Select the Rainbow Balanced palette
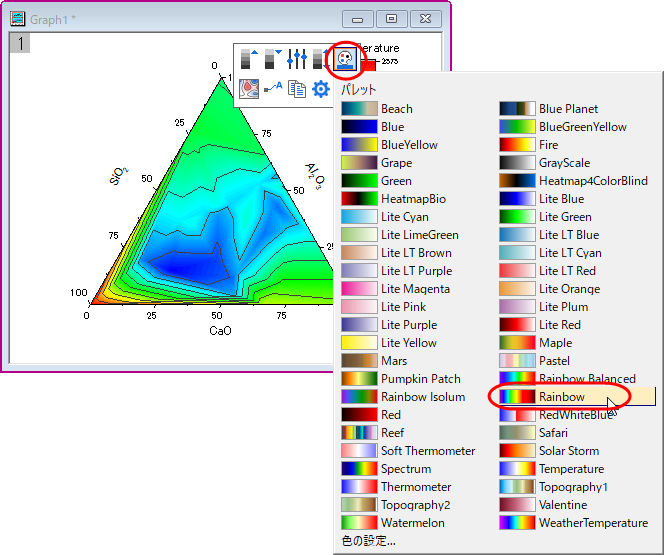The image size is (664, 555). pos(567,378)
